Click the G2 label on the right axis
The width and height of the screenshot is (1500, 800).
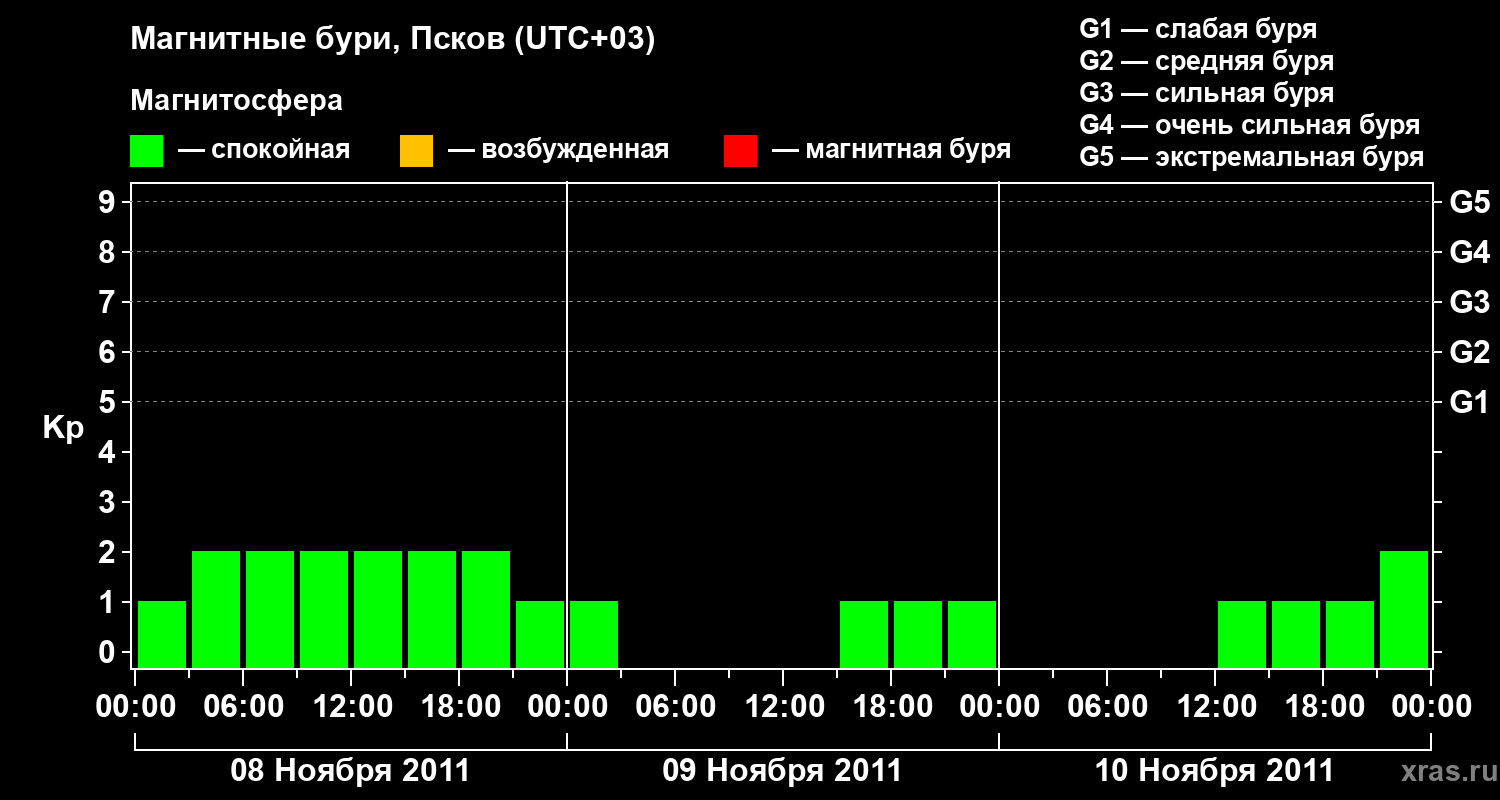pyautogui.click(x=1469, y=353)
